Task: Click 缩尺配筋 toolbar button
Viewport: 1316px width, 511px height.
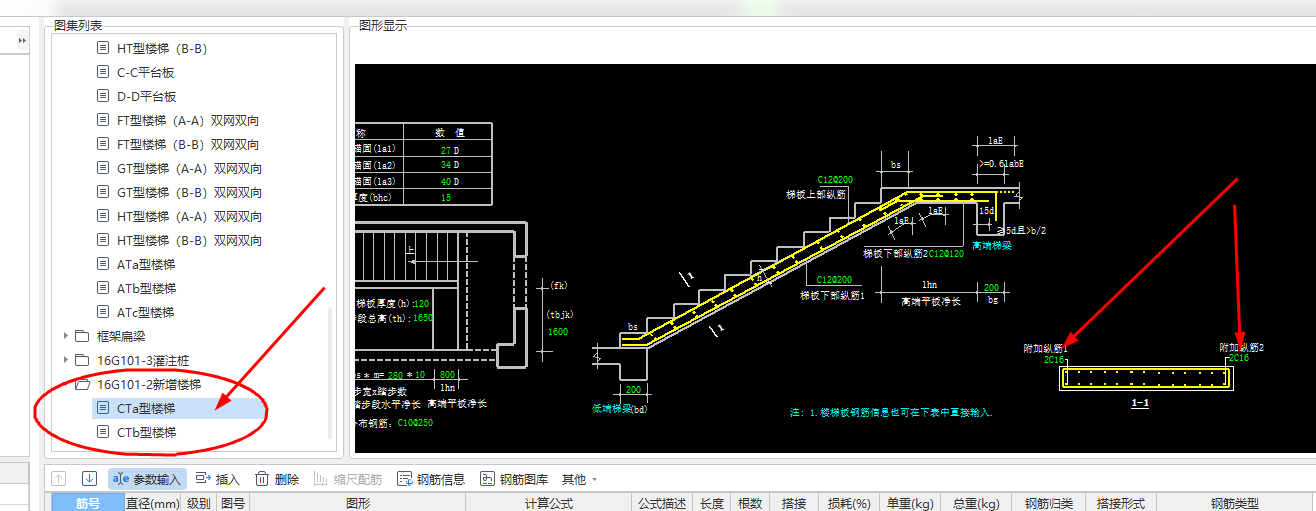Action: click(348, 479)
